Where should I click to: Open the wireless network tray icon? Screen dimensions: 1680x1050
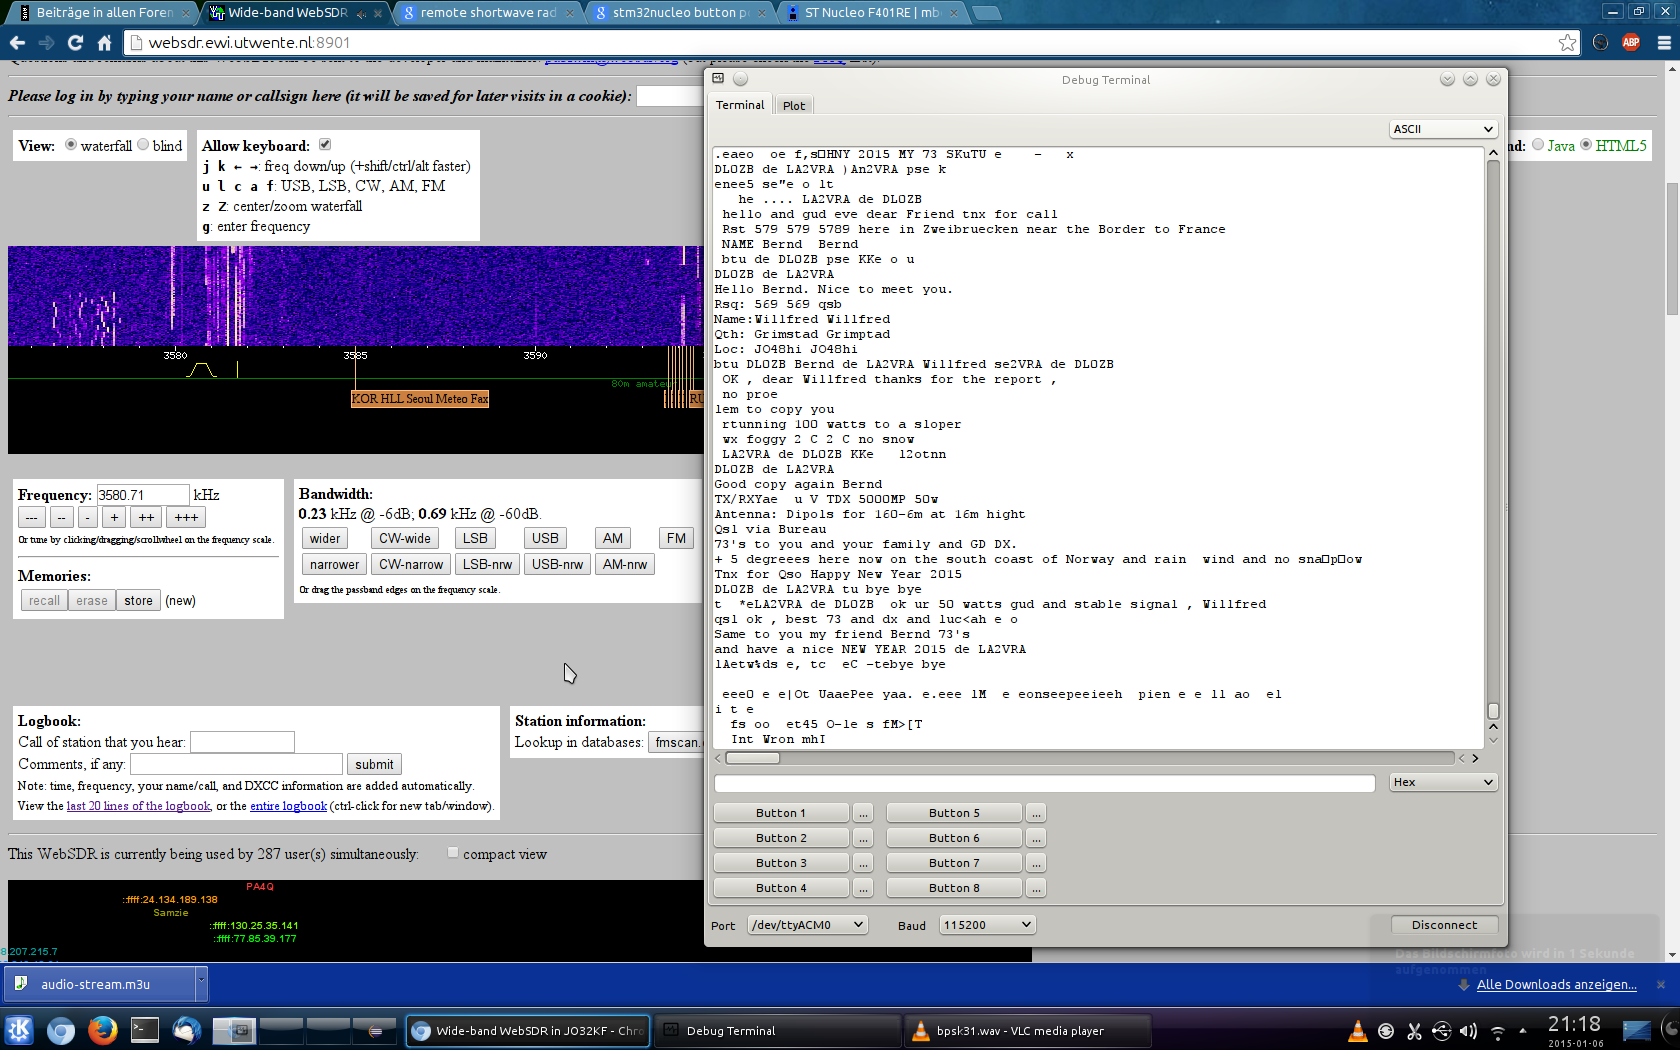pyautogui.click(x=1497, y=1031)
